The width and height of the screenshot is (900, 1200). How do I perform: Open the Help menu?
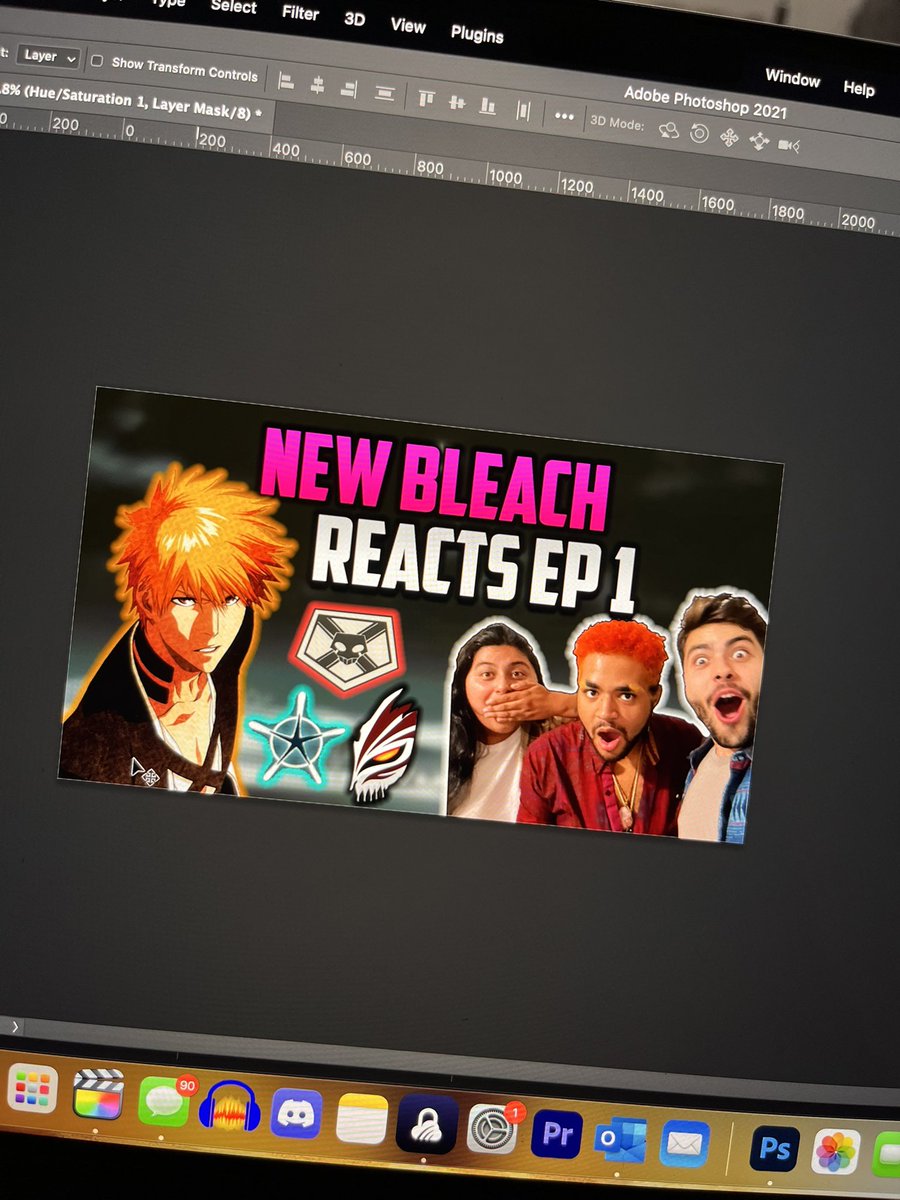[858, 87]
